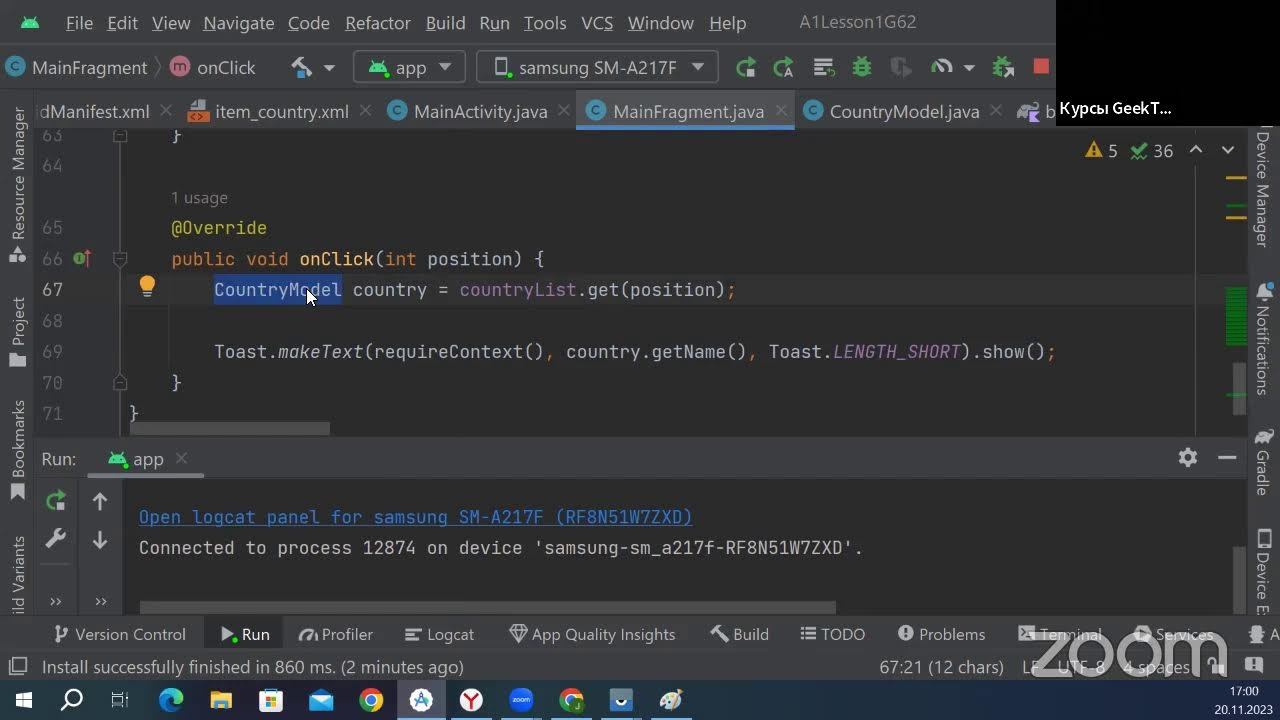Image resolution: width=1280 pixels, height=720 pixels.
Task: Open the Project side panel
Action: pyautogui.click(x=17, y=332)
